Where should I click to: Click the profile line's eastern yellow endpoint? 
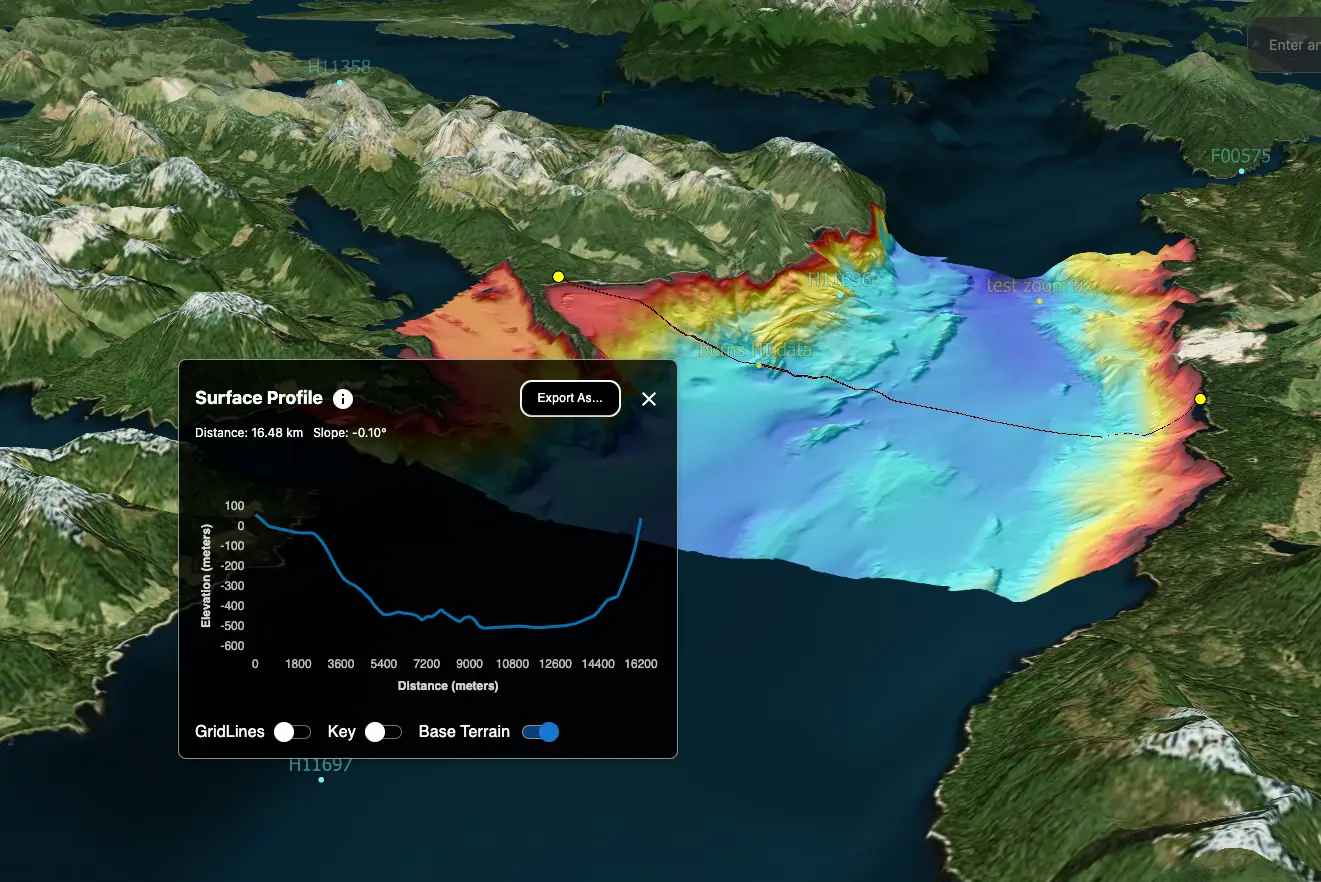tap(1200, 399)
